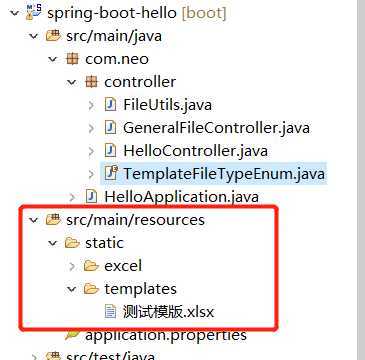Click the com.neo package icon
This screenshot has width=365, height=360.
point(72,59)
